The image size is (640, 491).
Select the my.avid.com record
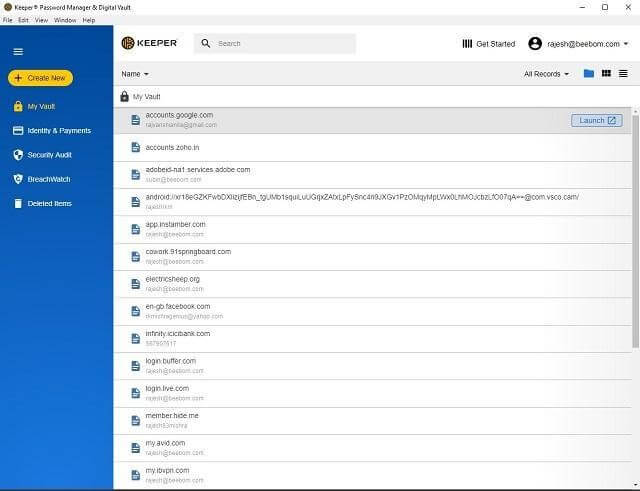[x=373, y=448]
